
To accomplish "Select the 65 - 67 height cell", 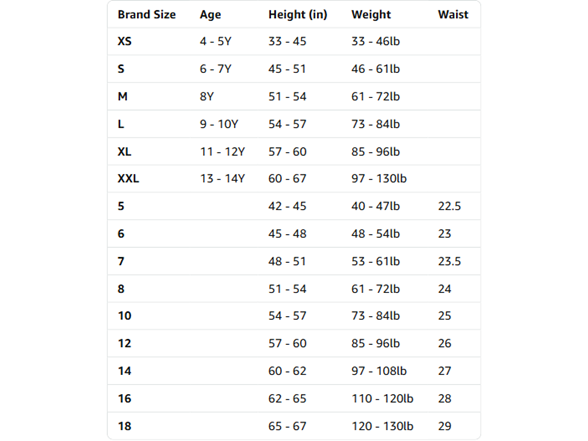I will pos(287,426).
